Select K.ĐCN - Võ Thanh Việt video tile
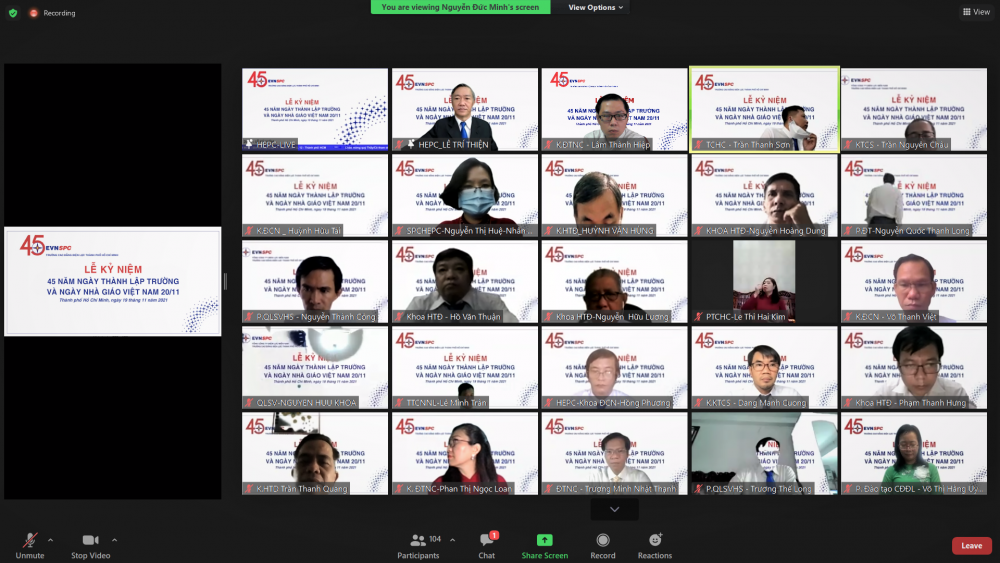 pyautogui.click(x=914, y=282)
